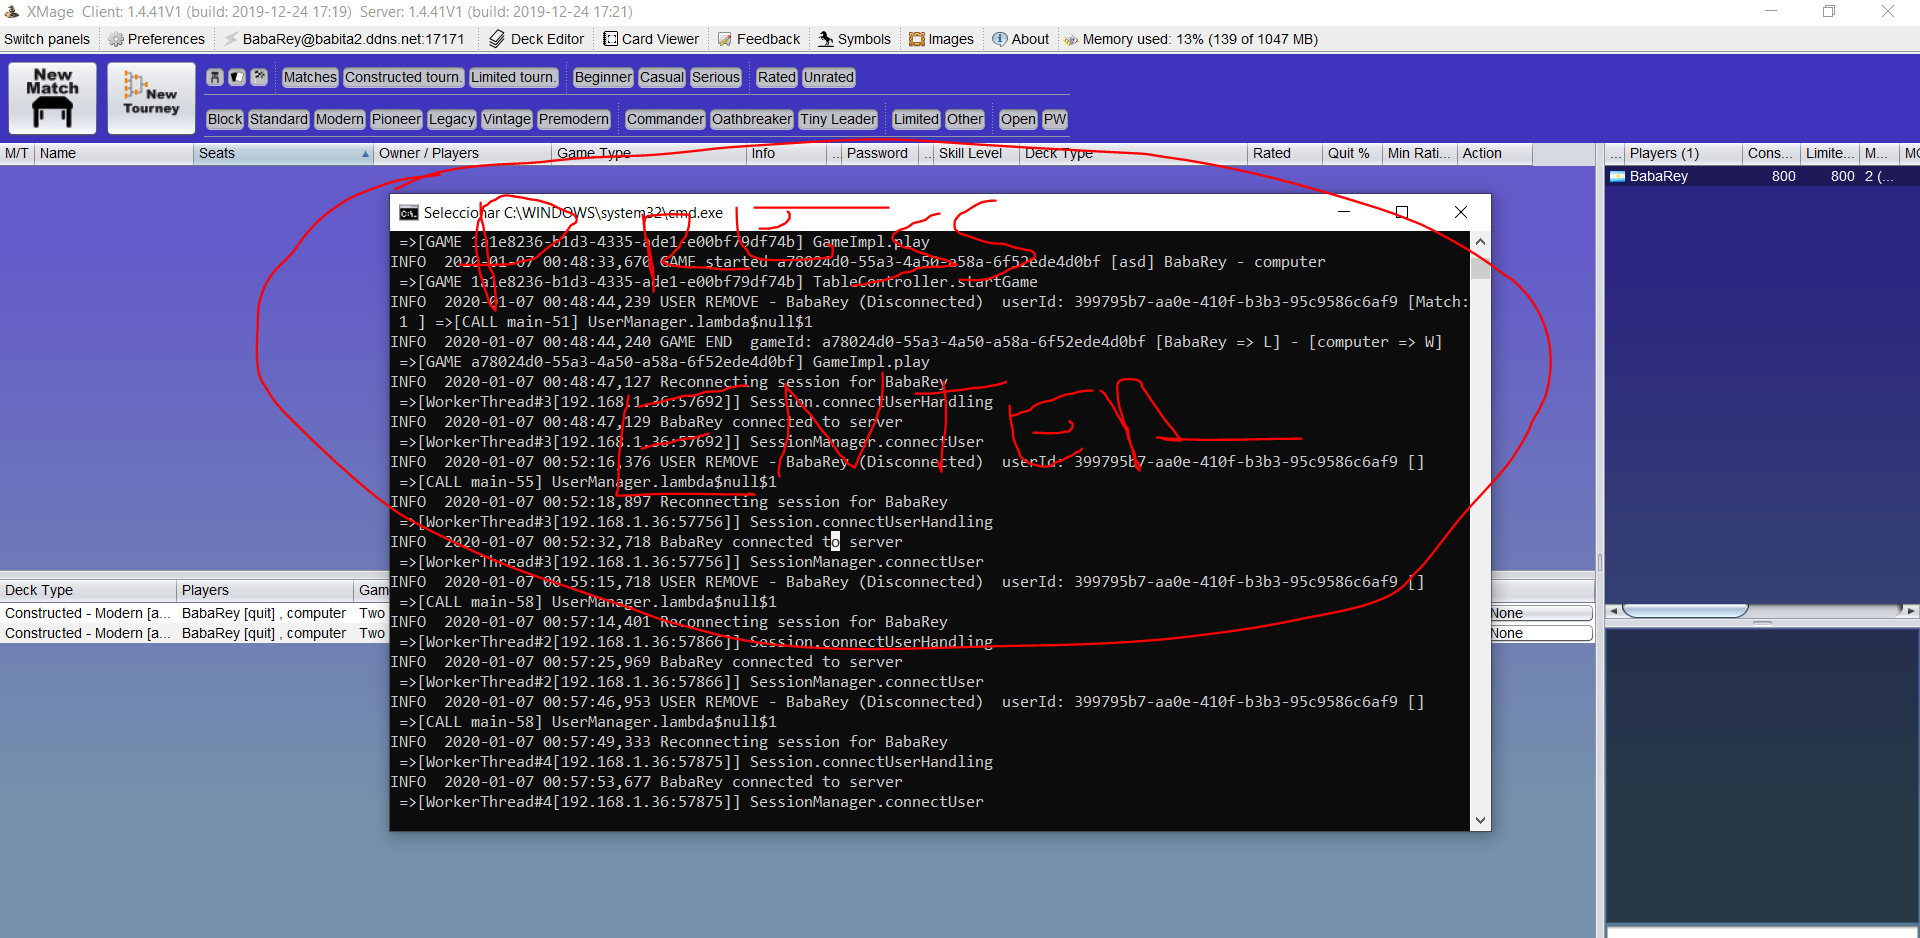The height and width of the screenshot is (938, 1920).
Task: Open Preferences from the menu bar
Action: (x=156, y=39)
